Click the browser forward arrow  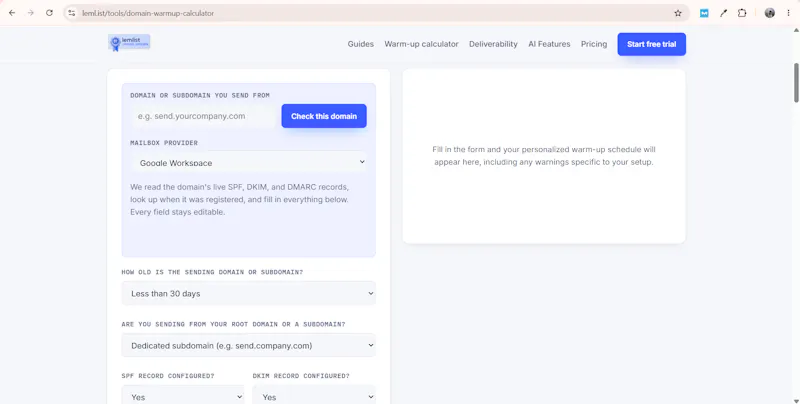coord(31,13)
